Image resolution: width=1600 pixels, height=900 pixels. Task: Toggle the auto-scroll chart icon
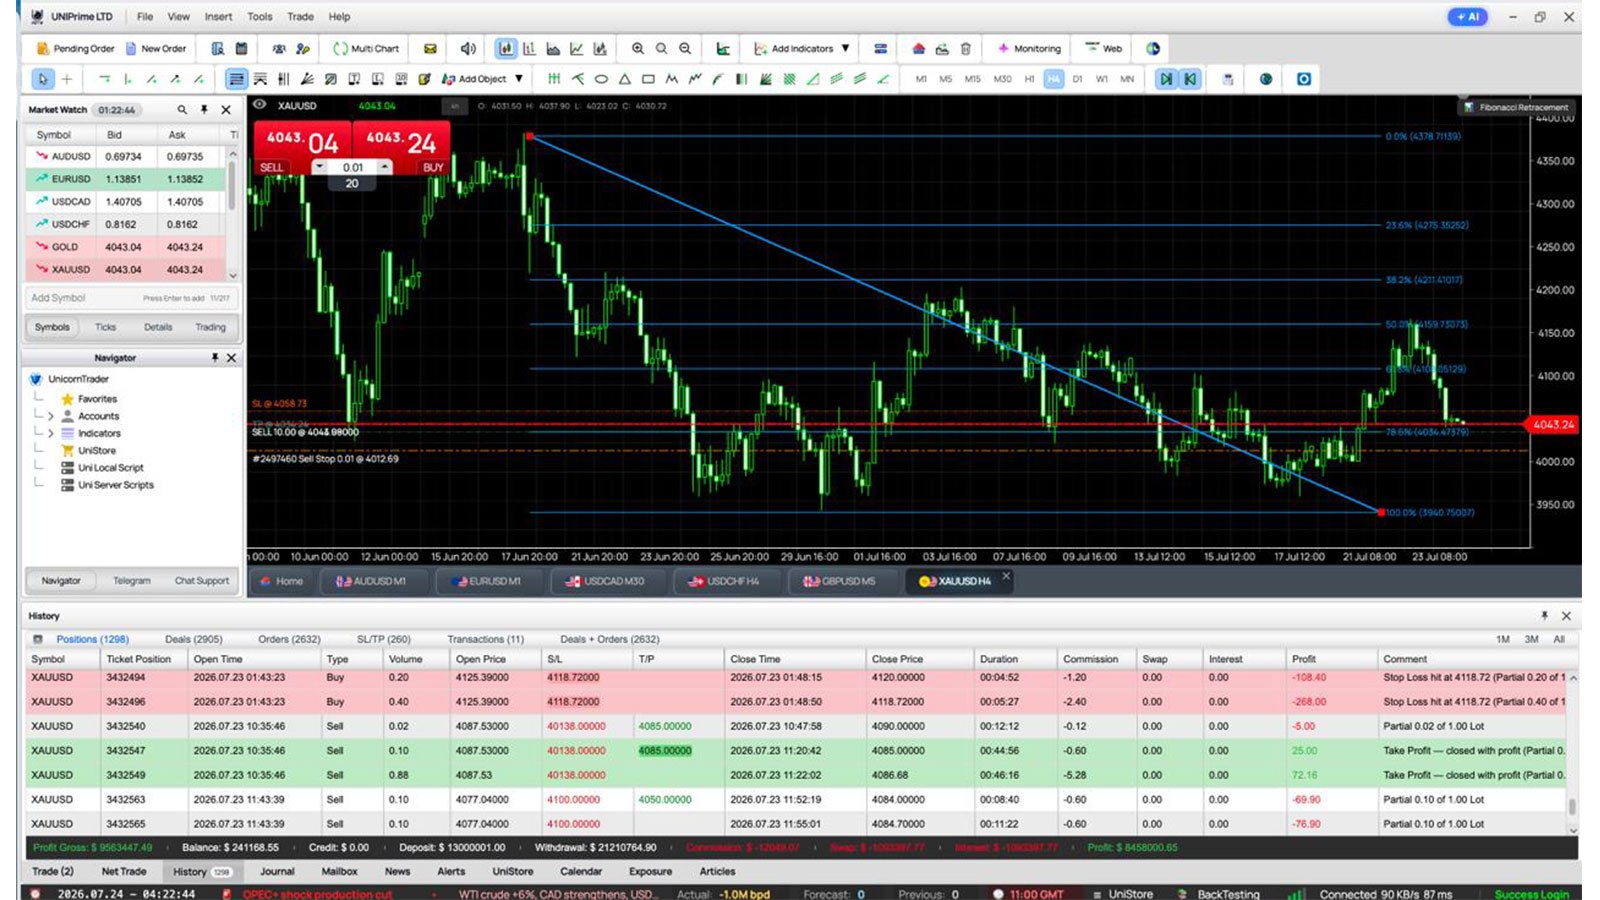click(x=1190, y=79)
